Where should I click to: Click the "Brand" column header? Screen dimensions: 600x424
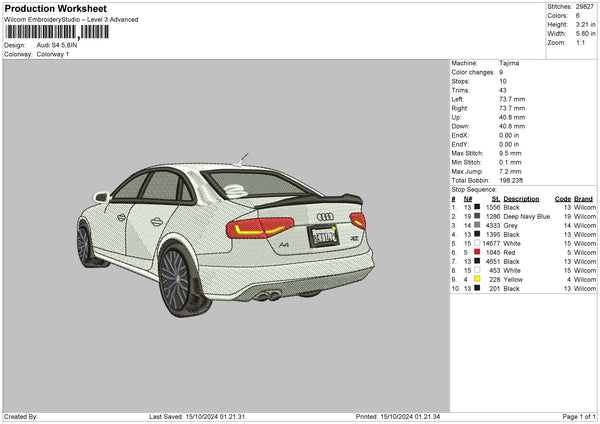tap(583, 199)
